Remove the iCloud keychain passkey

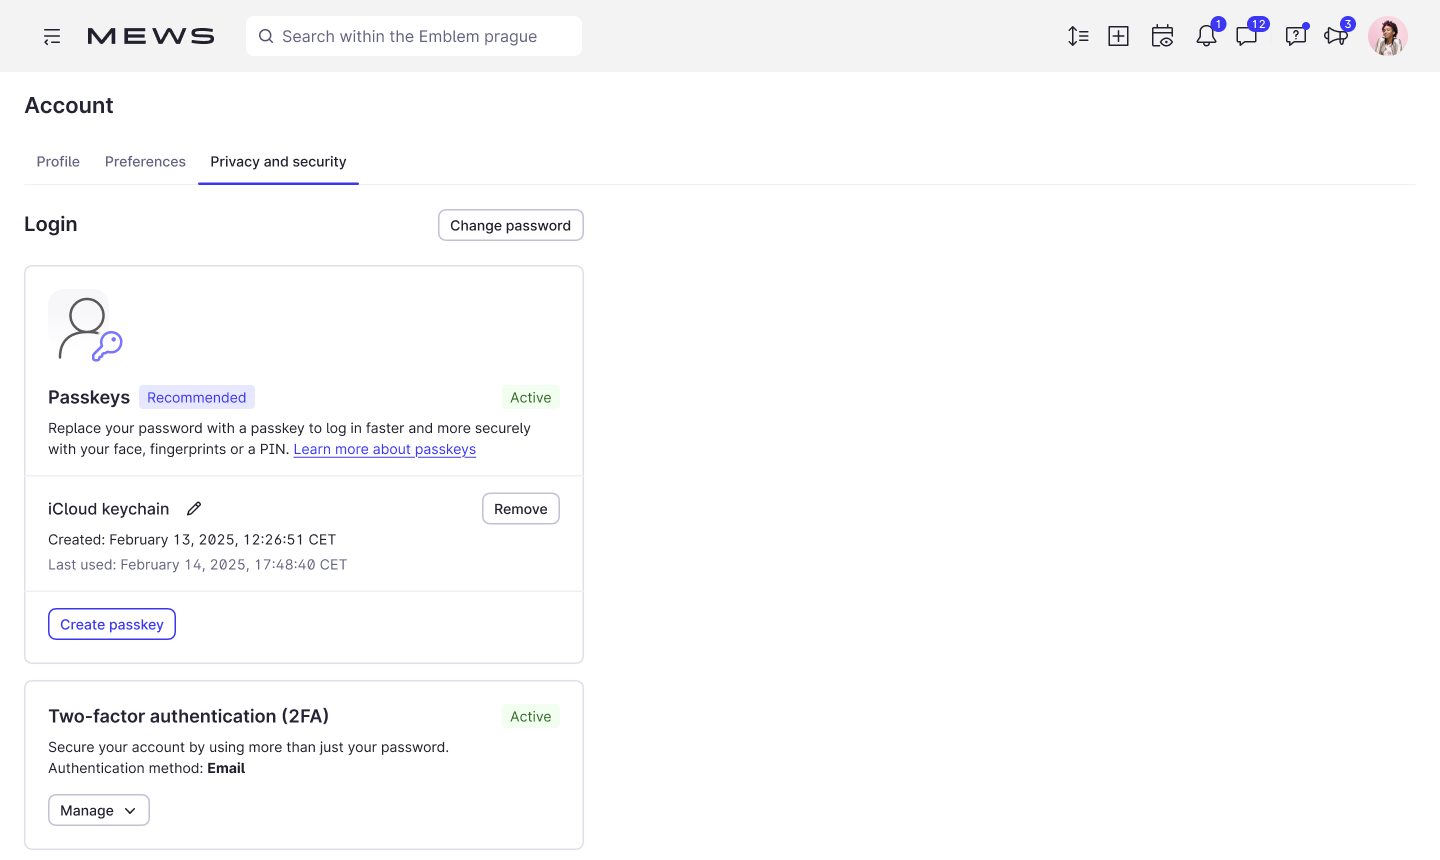(x=520, y=508)
